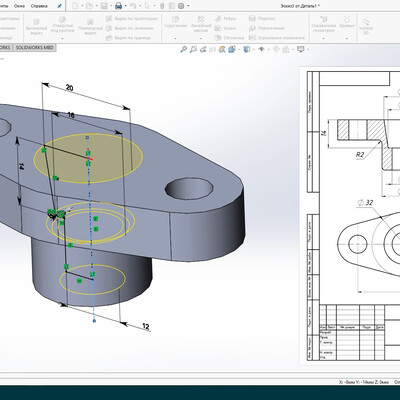Expand Display Style dropdown arrow
Image resolution: width=400 pixels, height=400 pixels.
click(254, 50)
